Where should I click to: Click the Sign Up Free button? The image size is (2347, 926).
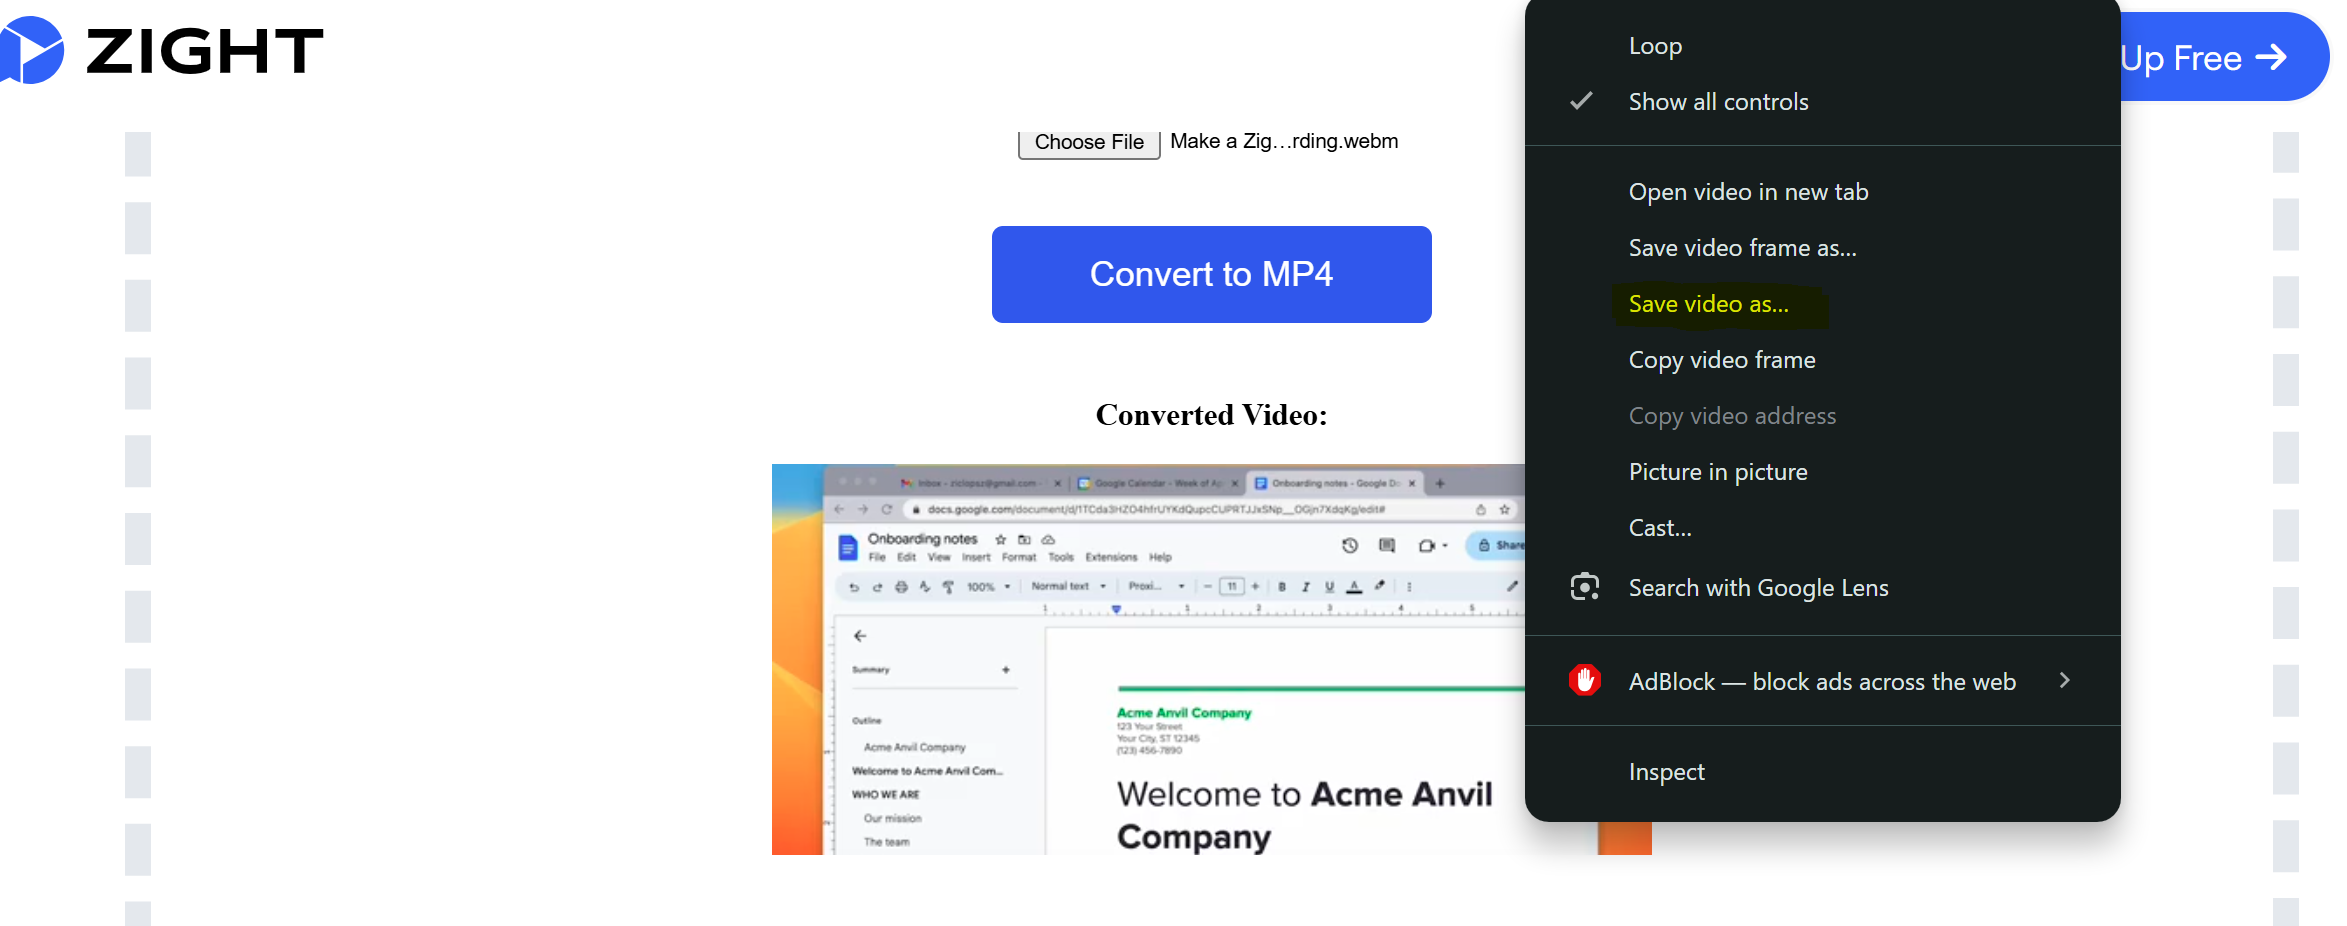2225,57
